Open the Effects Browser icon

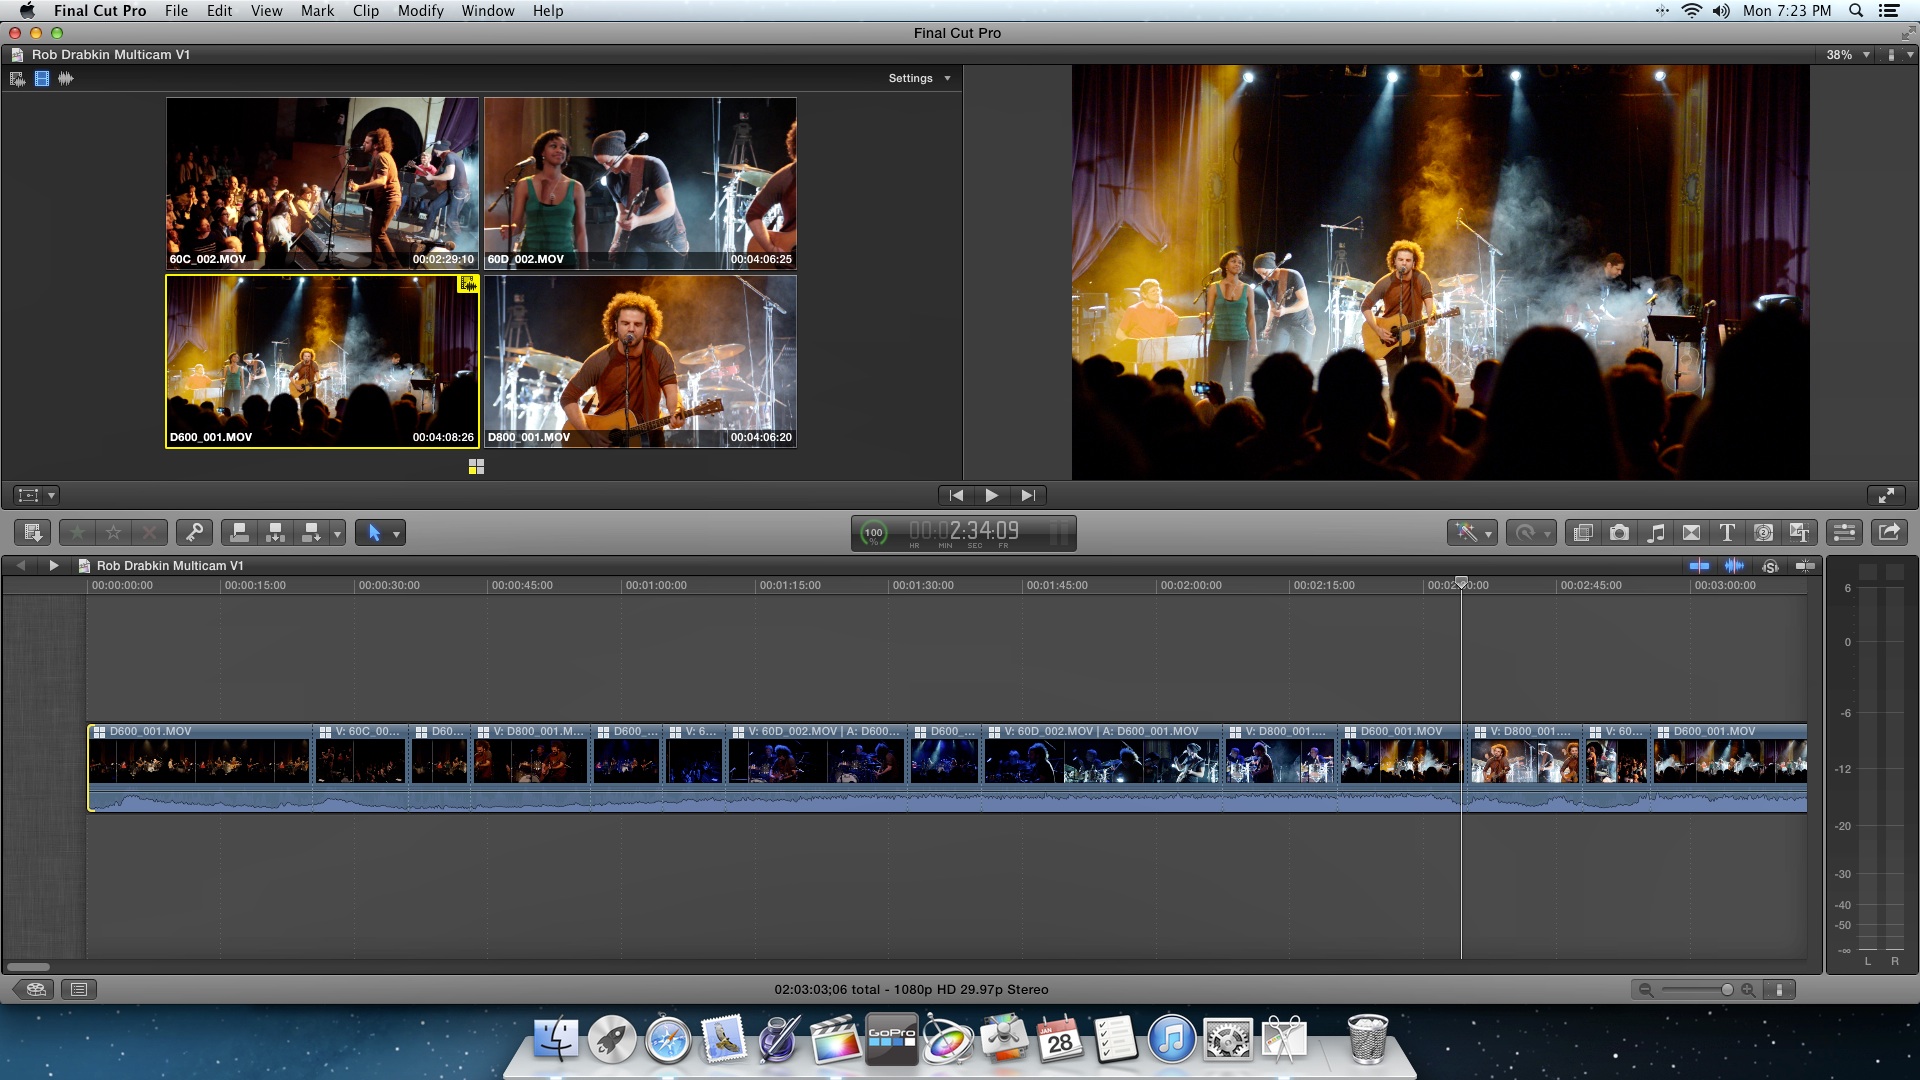click(1582, 533)
